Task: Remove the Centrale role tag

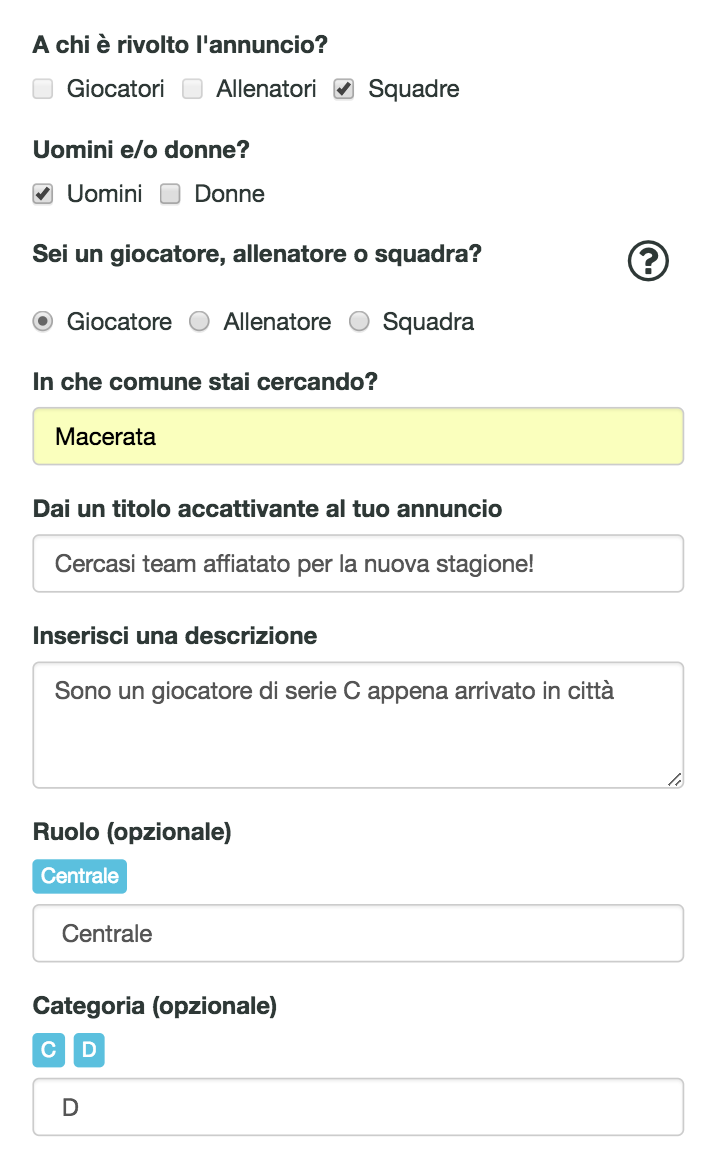Action: tap(80, 876)
